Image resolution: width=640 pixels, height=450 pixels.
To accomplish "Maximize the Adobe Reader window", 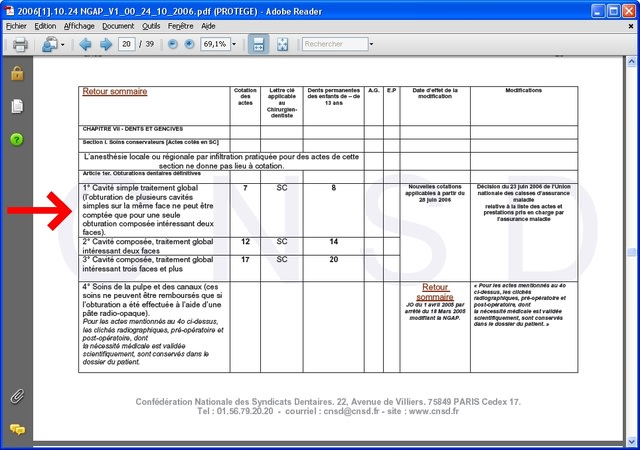I will pyautogui.click(x=613, y=11).
